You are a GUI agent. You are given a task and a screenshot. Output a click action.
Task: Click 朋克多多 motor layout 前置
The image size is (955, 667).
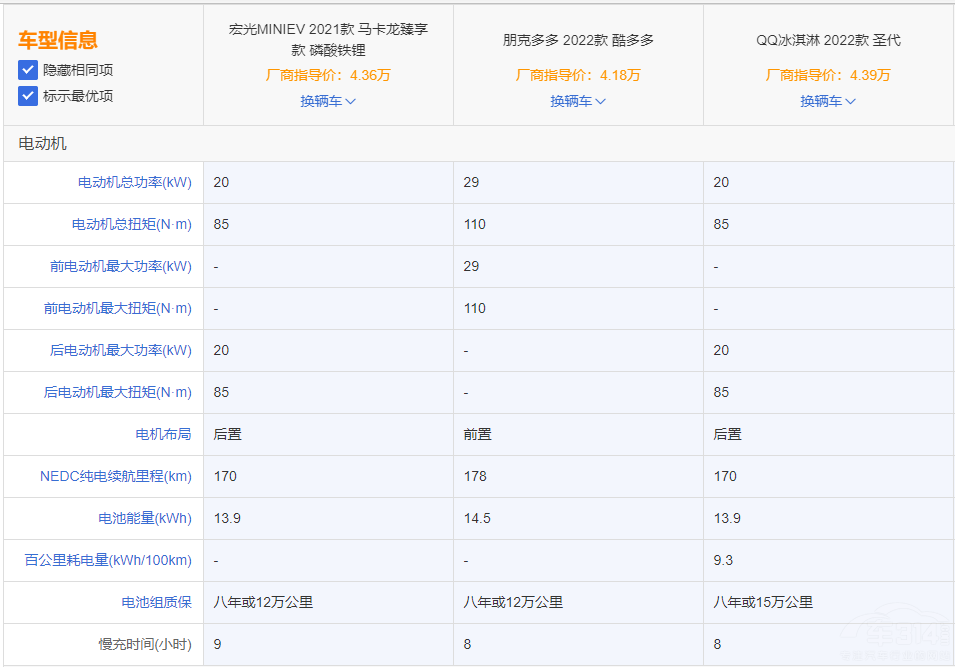(x=478, y=434)
